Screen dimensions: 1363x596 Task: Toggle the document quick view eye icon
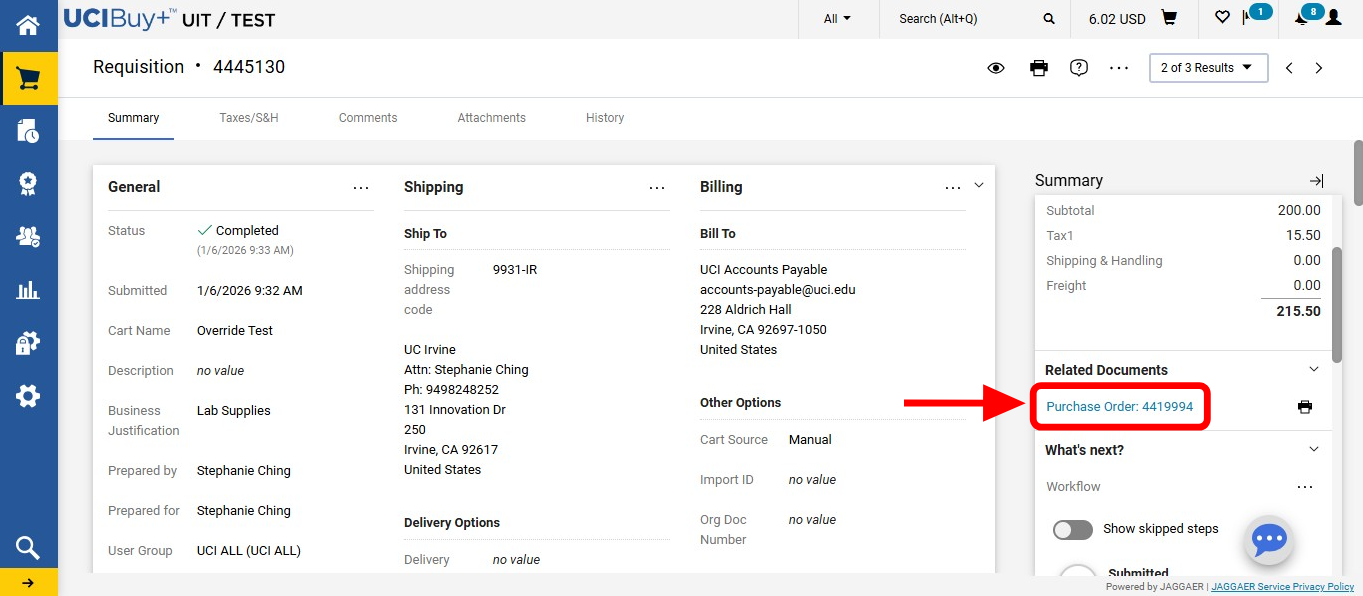pyautogui.click(x=996, y=67)
